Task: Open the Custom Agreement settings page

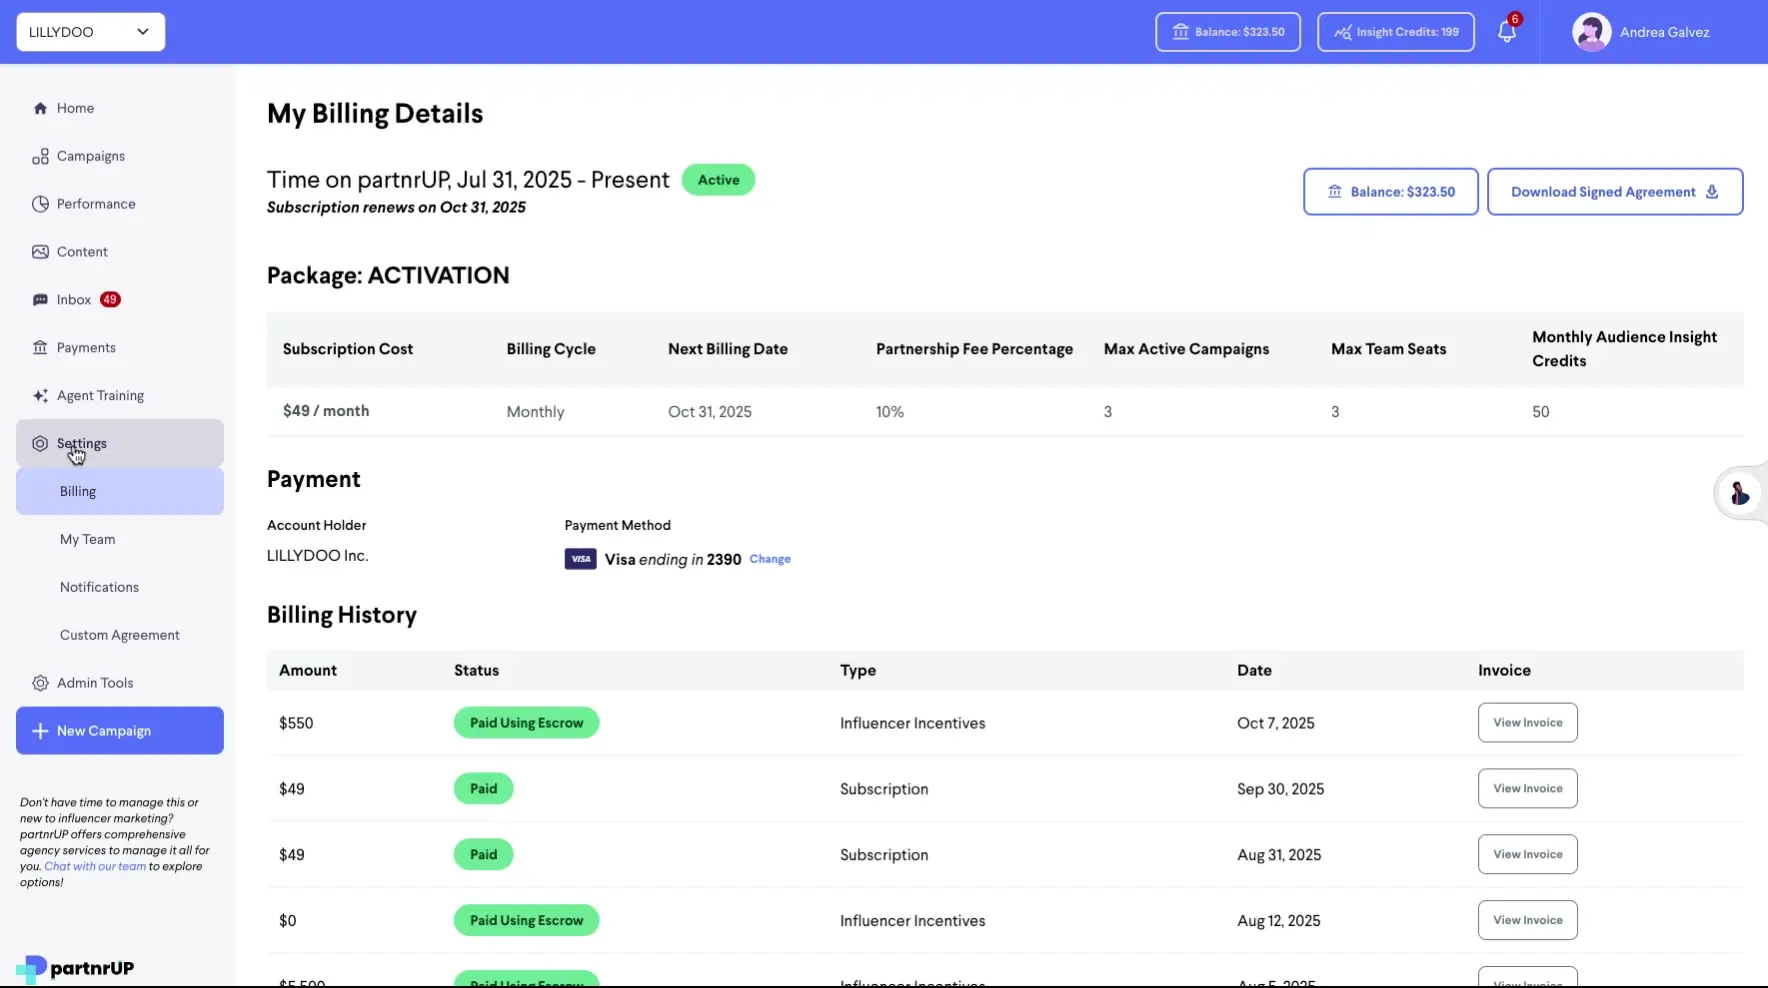Action: [x=119, y=634]
